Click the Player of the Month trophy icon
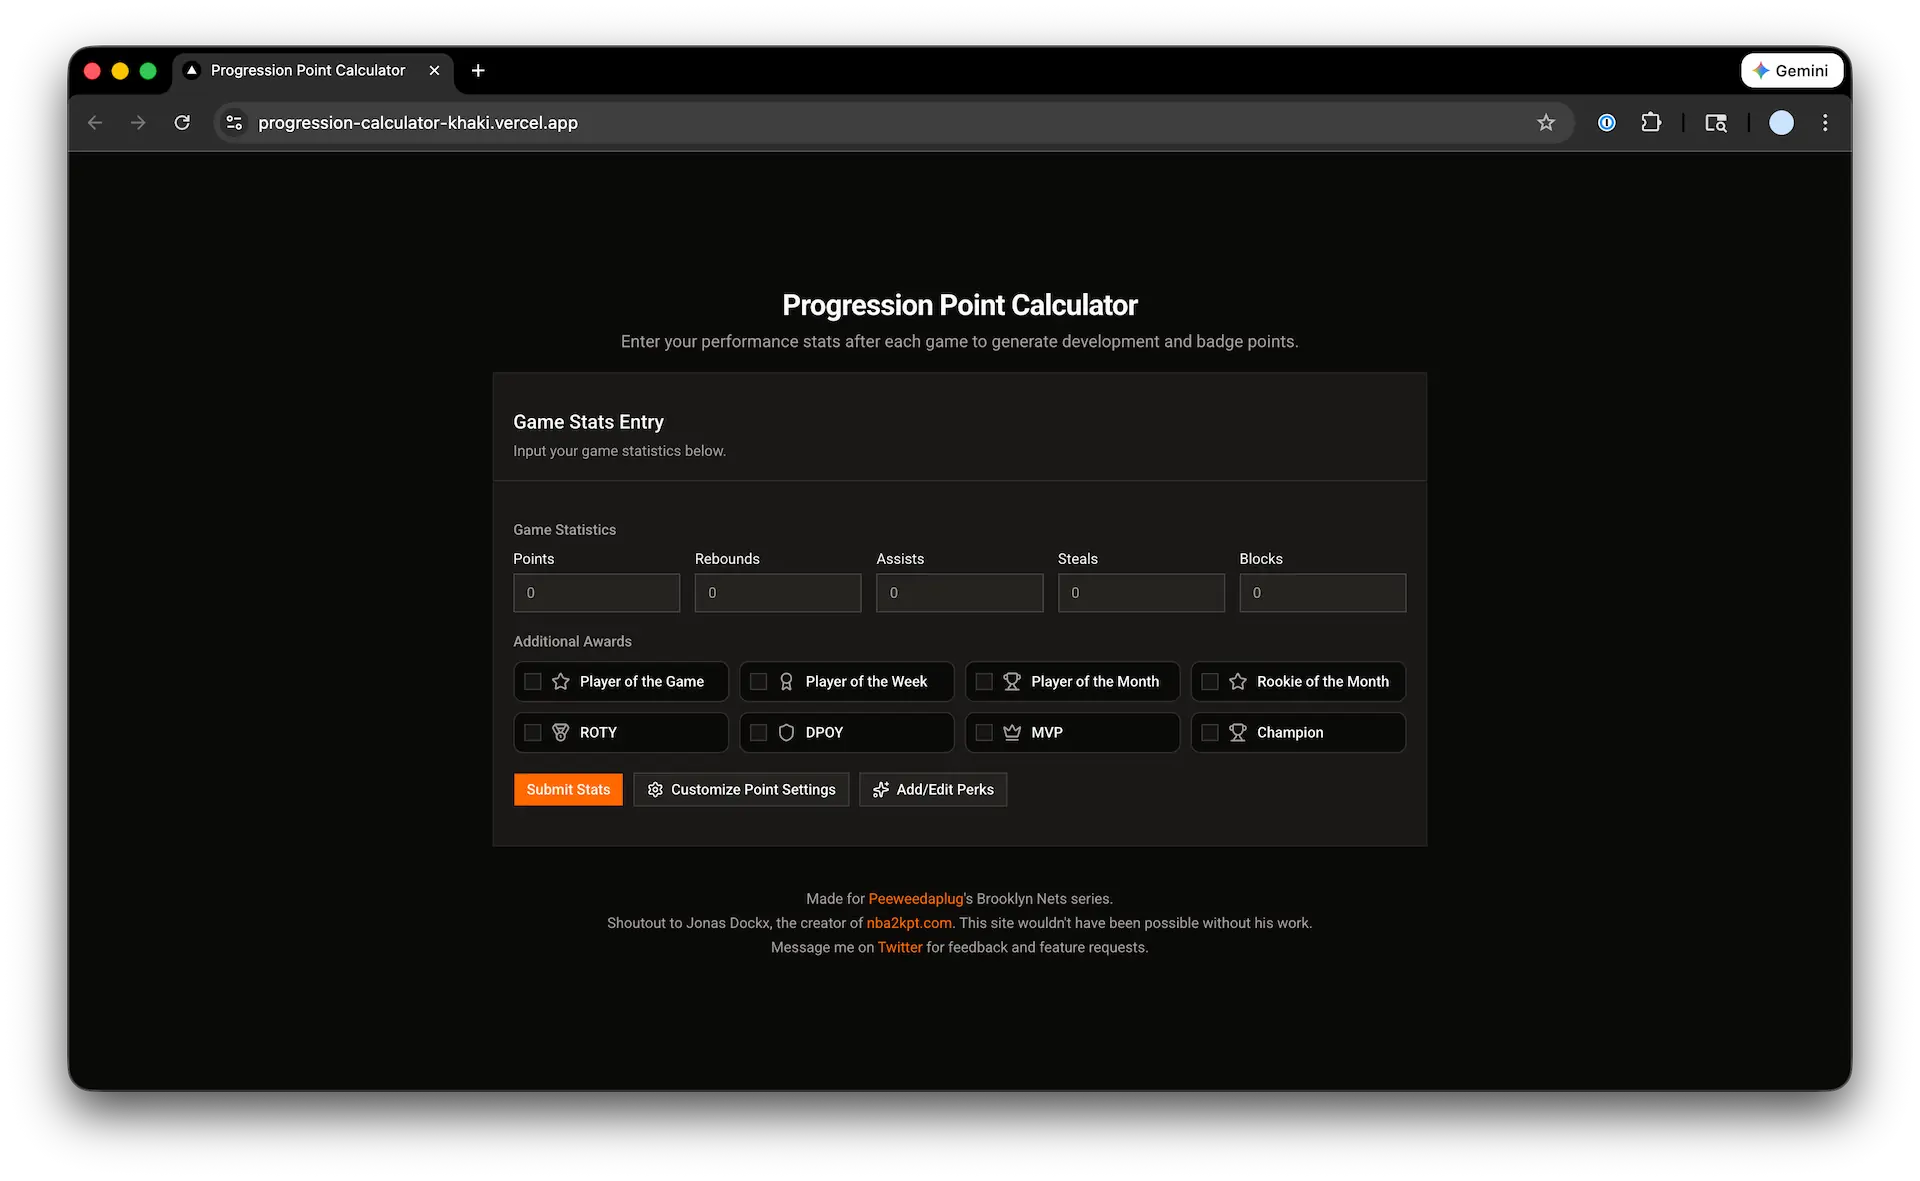 click(x=1011, y=681)
